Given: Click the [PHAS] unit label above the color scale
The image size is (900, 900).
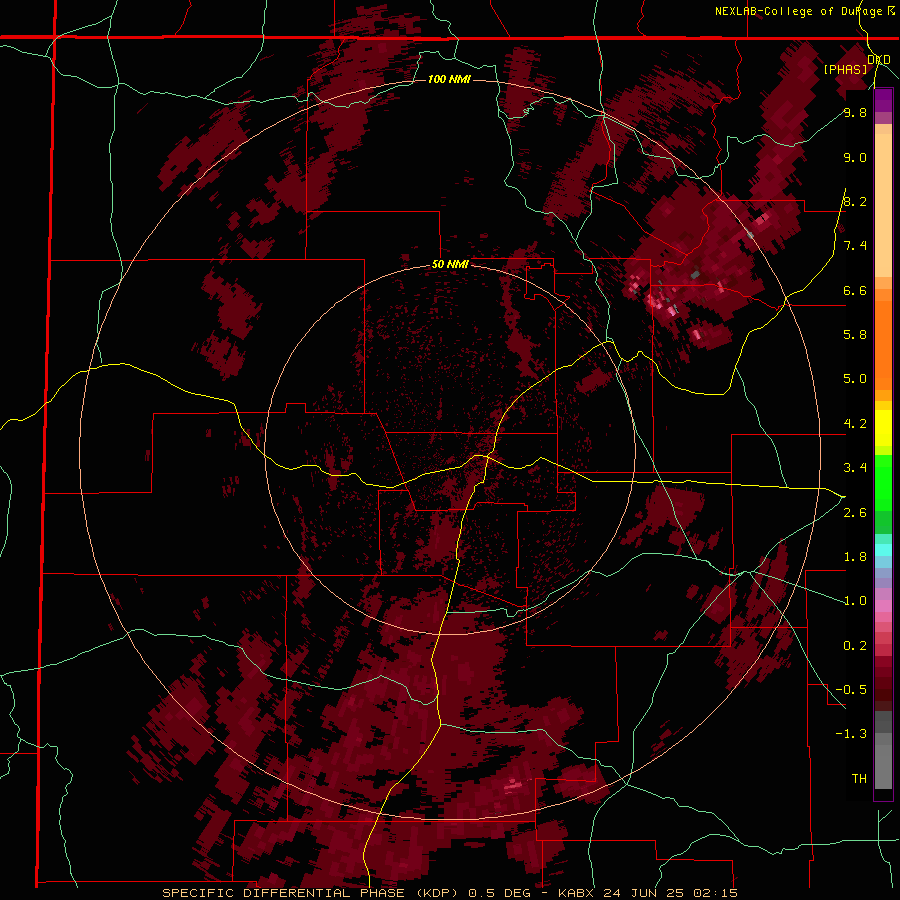Looking at the screenshot, I should coord(845,69).
